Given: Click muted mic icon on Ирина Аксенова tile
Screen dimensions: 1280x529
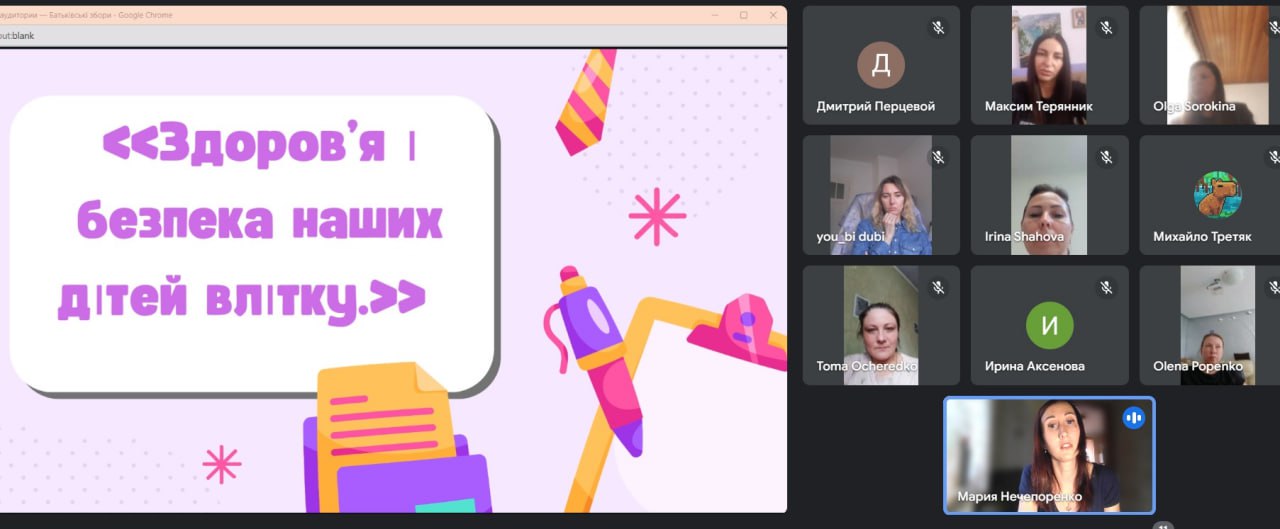Looking at the screenshot, I should point(1106,288).
